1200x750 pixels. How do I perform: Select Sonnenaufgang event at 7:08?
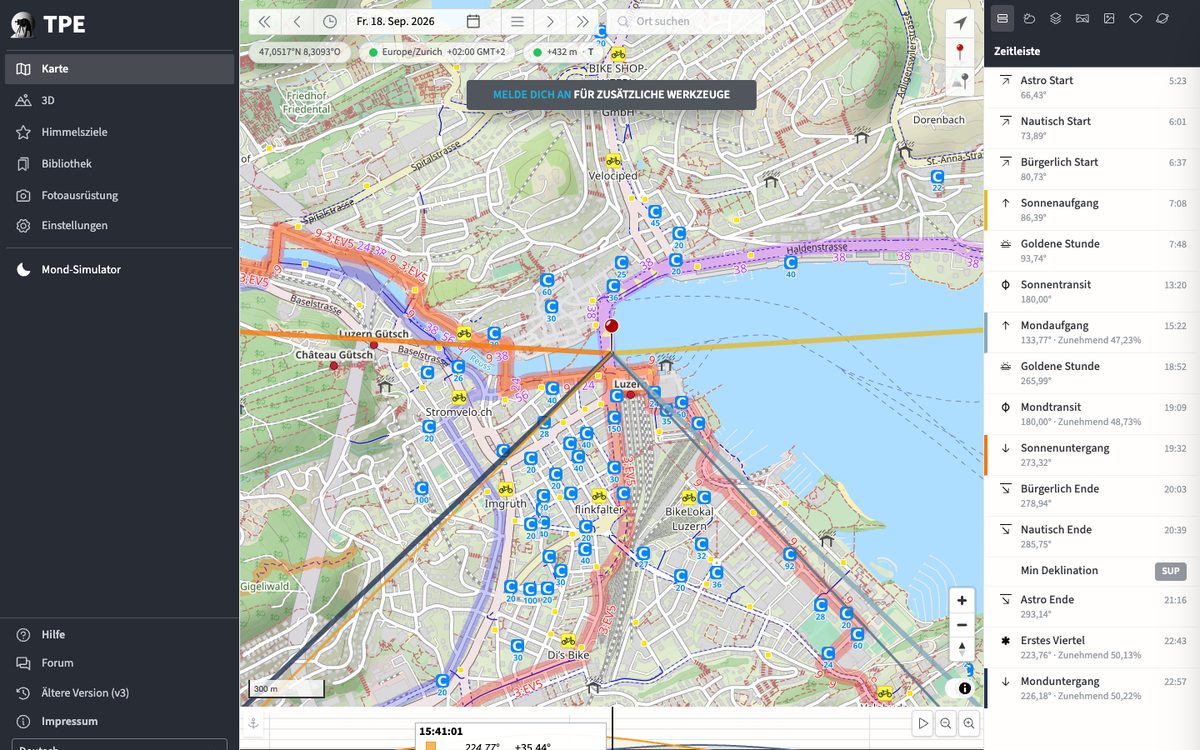coord(1092,211)
